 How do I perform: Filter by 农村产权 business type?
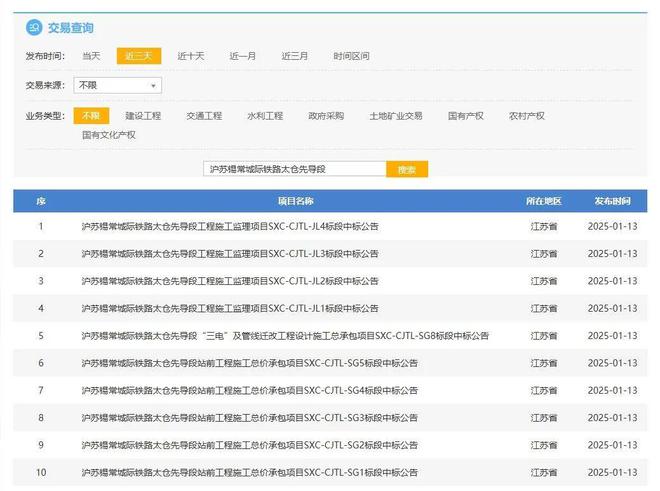pos(527,116)
